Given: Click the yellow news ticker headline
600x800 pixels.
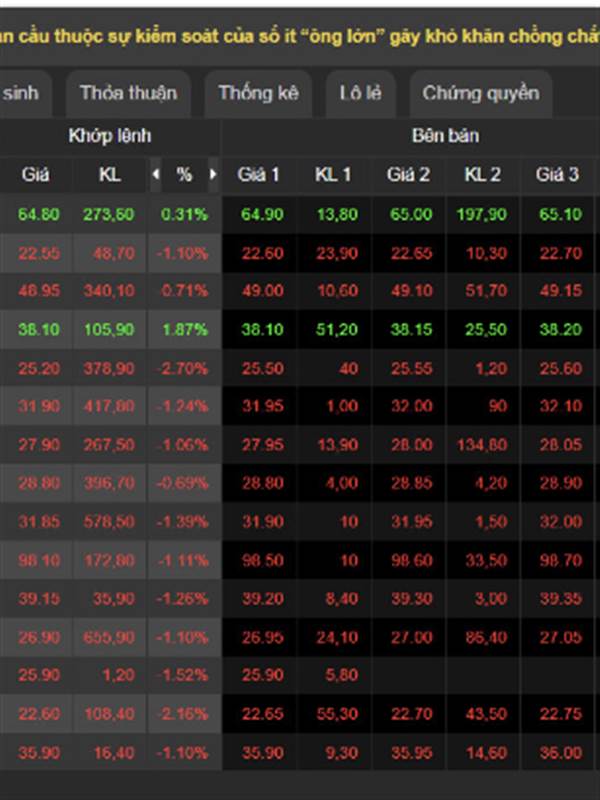Looking at the screenshot, I should (300, 36).
